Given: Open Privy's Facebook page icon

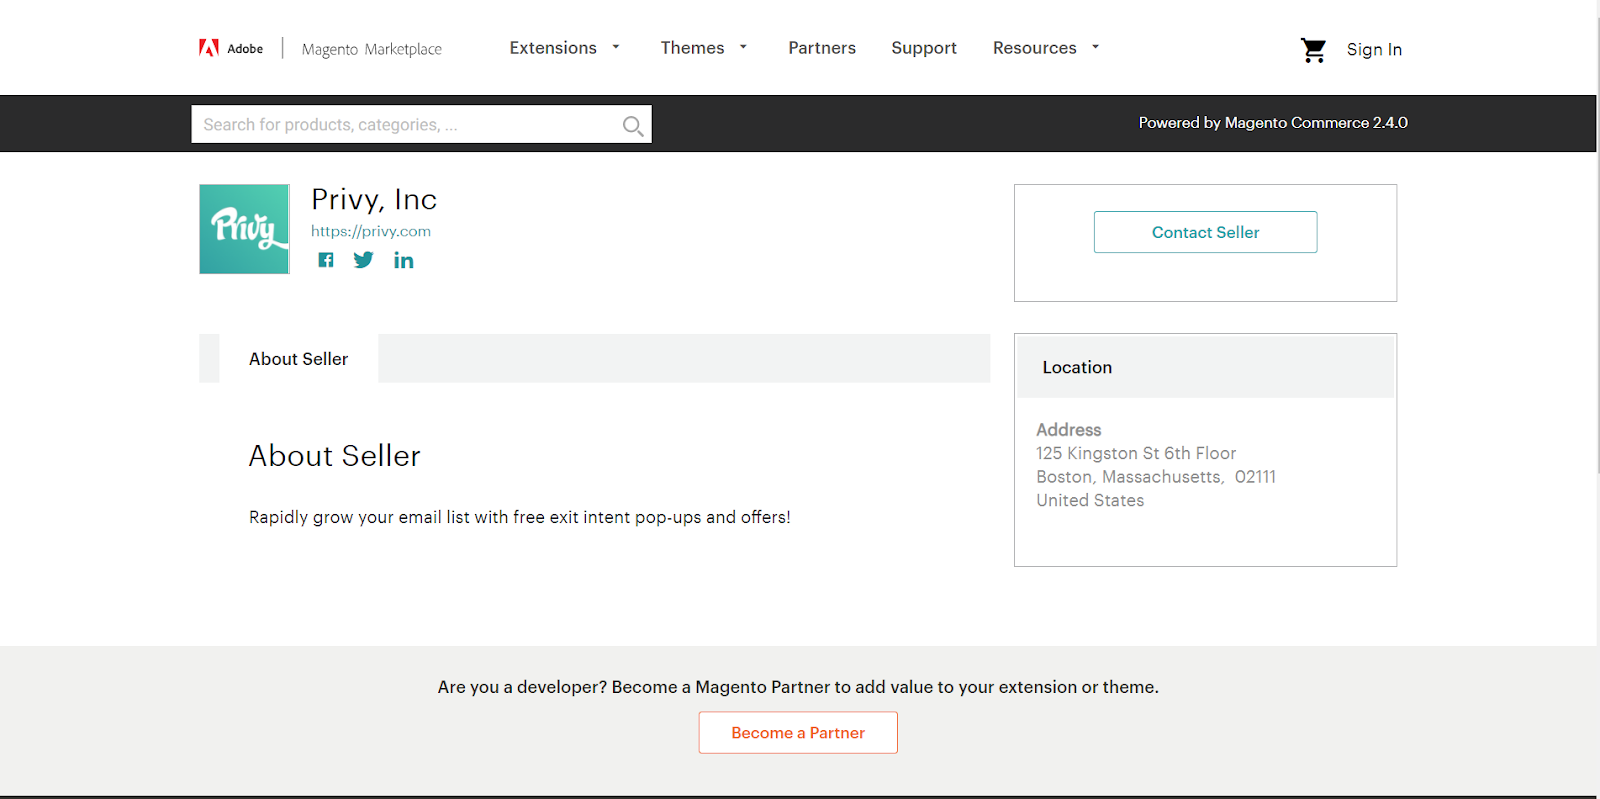Looking at the screenshot, I should 326,260.
